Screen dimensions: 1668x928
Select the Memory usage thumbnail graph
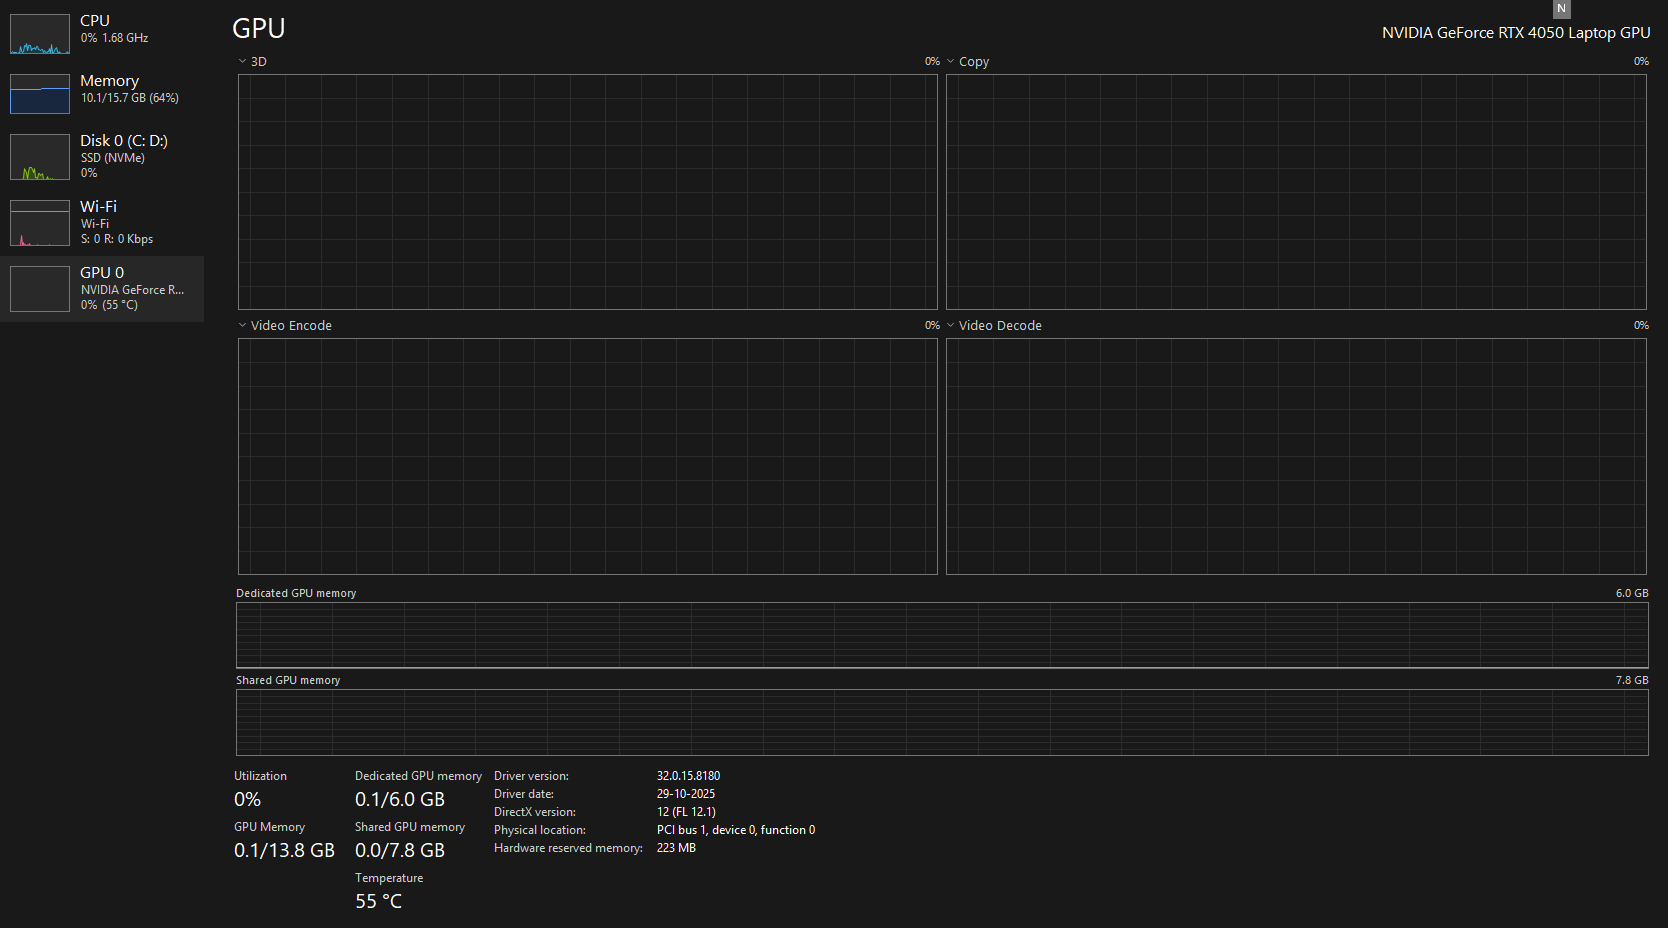40,94
